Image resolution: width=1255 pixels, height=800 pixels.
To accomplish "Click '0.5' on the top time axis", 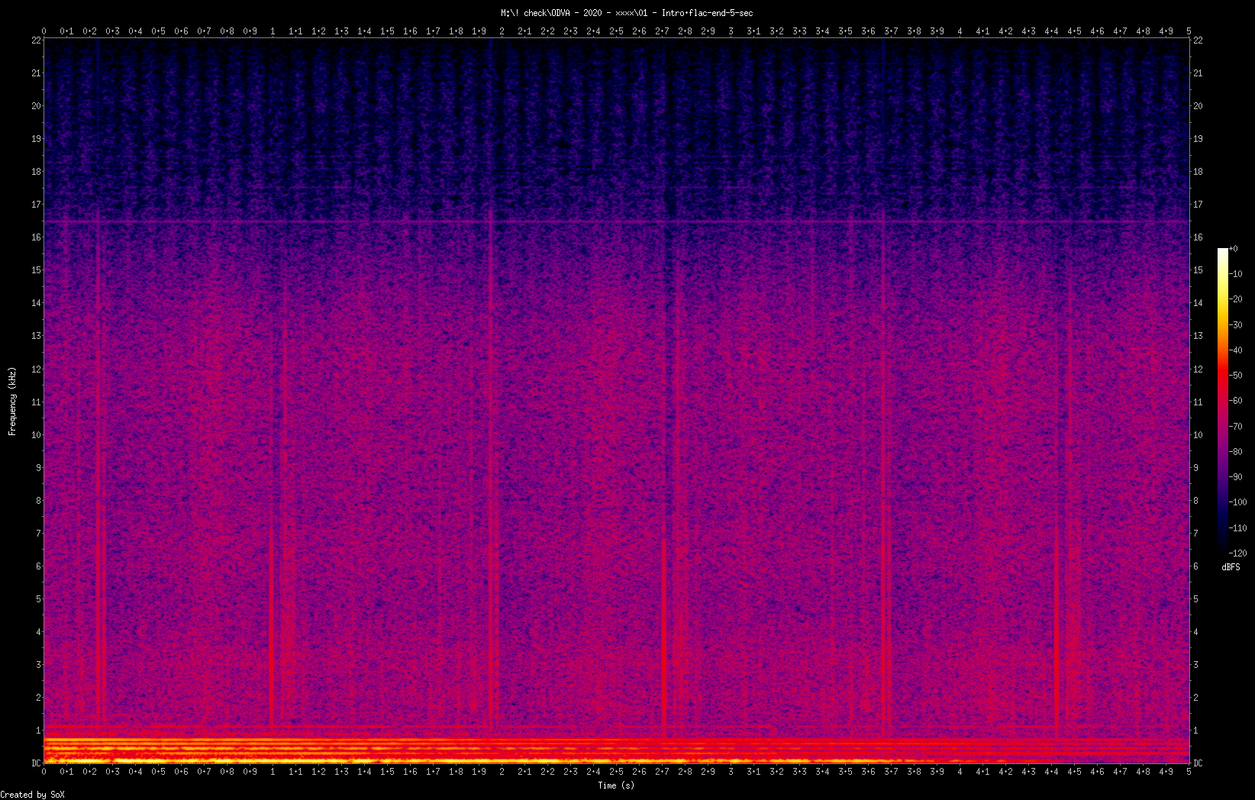I will coord(158,31).
